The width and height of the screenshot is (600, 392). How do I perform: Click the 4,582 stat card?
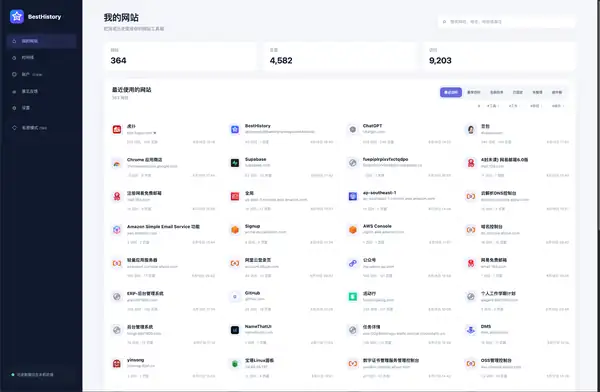tap(340, 56)
